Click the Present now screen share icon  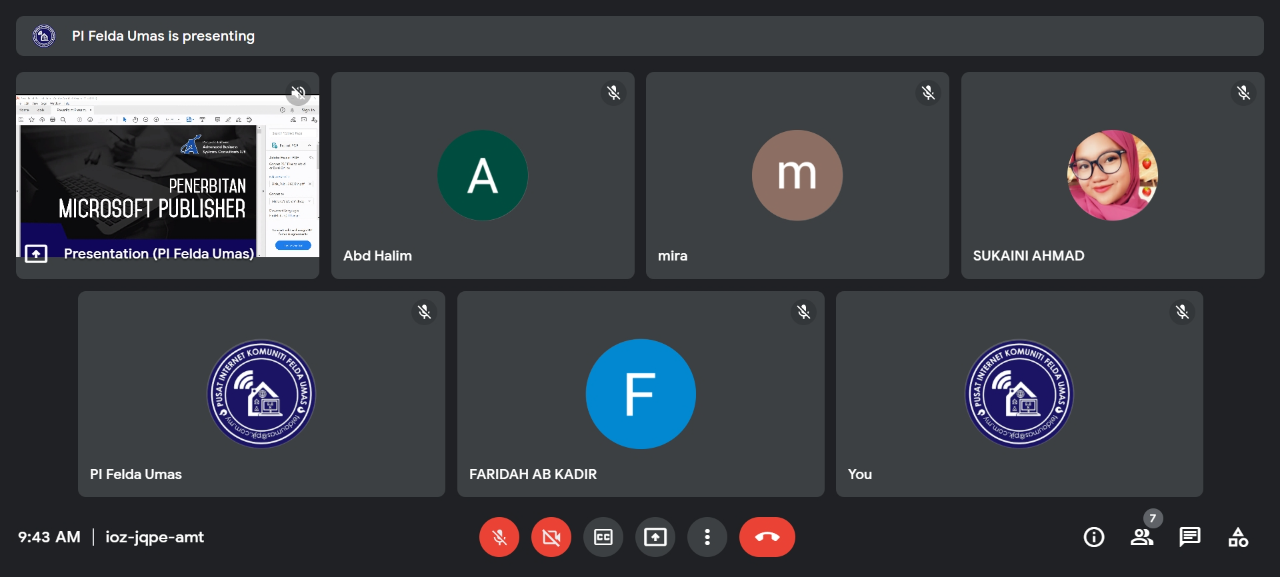coord(655,537)
